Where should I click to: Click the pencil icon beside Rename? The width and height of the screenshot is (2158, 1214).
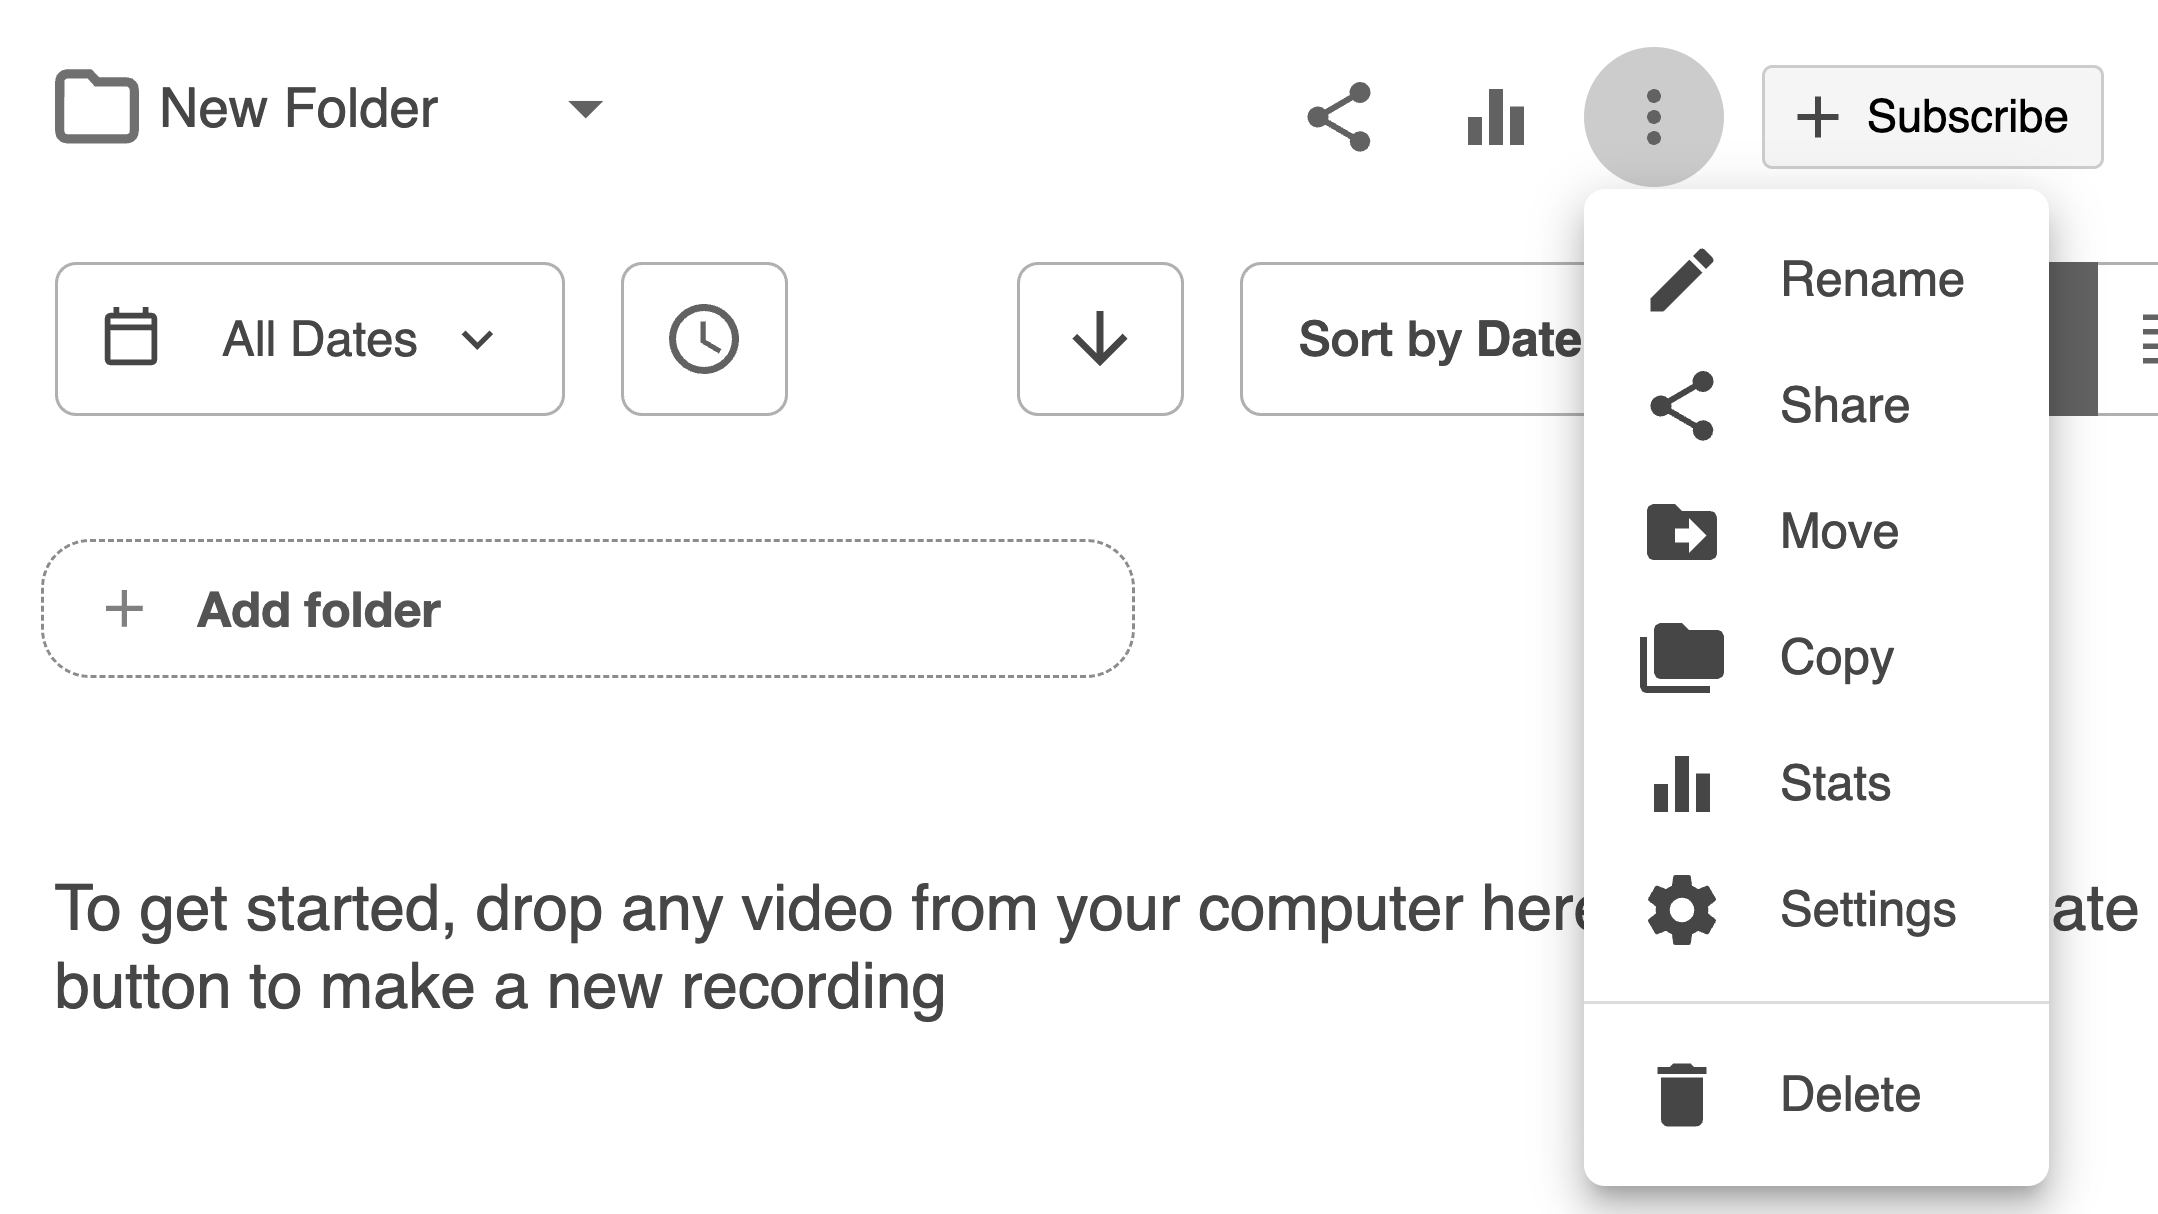pyautogui.click(x=1681, y=280)
